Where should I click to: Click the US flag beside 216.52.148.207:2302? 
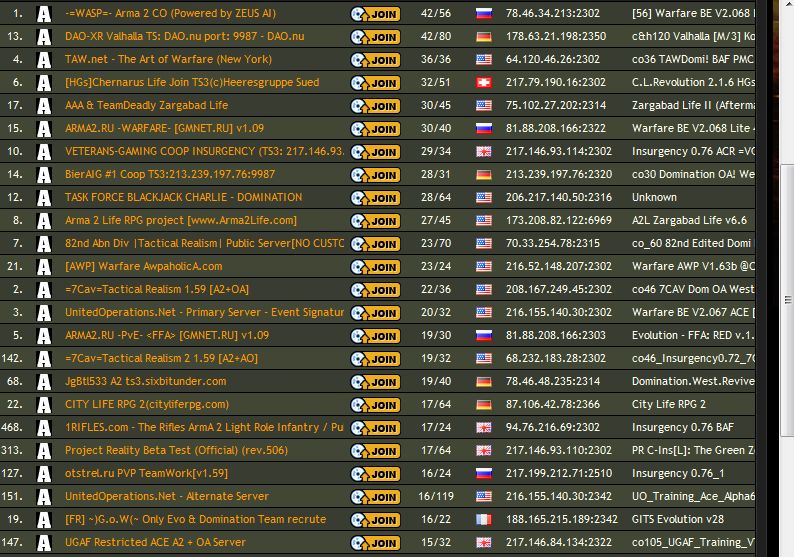(x=484, y=266)
